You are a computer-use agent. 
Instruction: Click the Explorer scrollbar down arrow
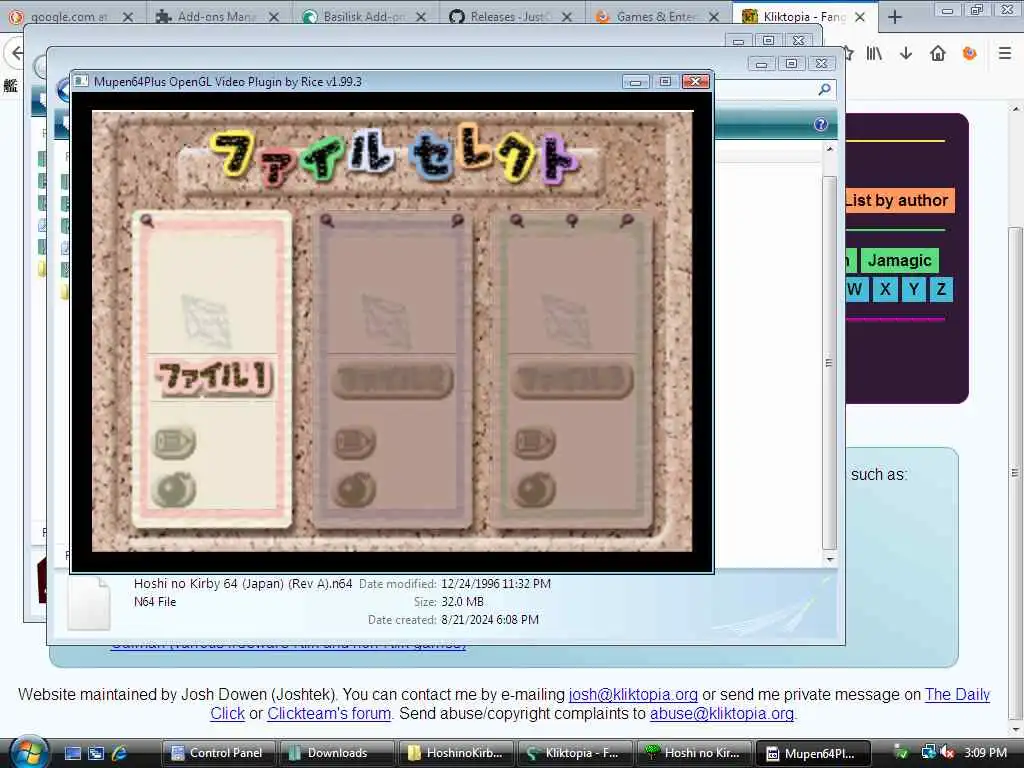pos(829,560)
